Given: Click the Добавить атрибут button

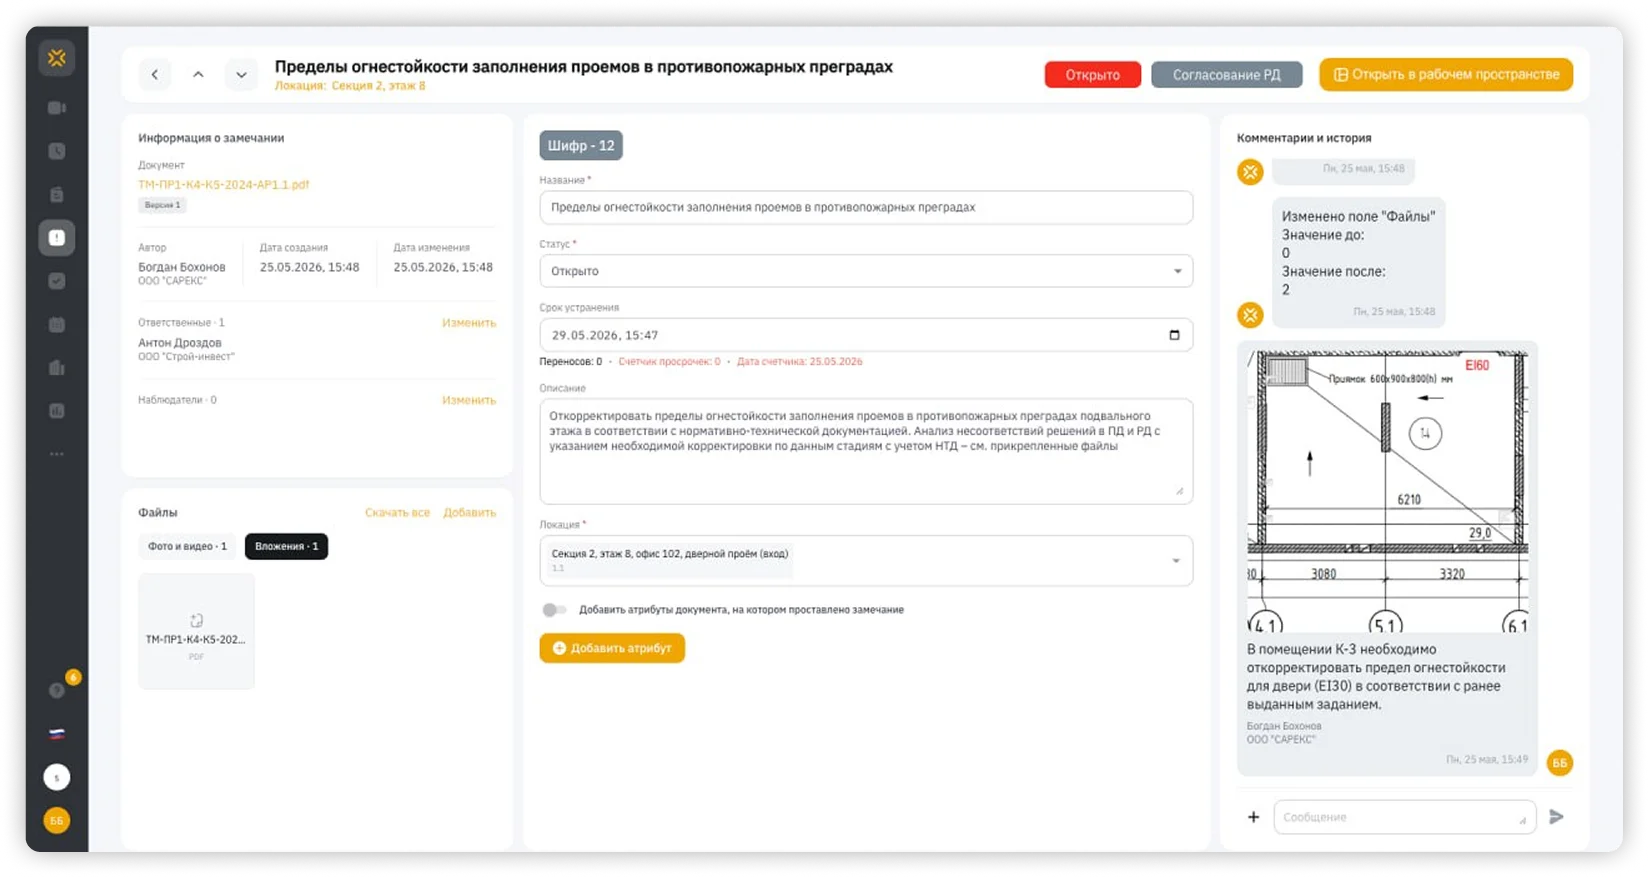Looking at the screenshot, I should (x=612, y=648).
